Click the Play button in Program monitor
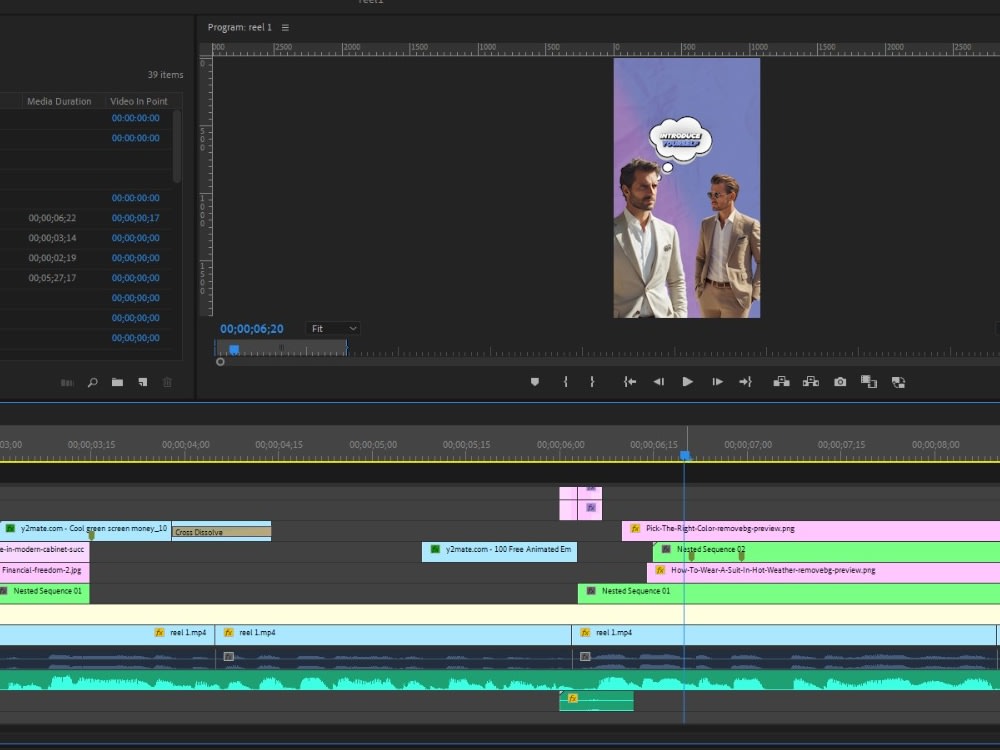Image resolution: width=1000 pixels, height=750 pixels. tap(687, 382)
